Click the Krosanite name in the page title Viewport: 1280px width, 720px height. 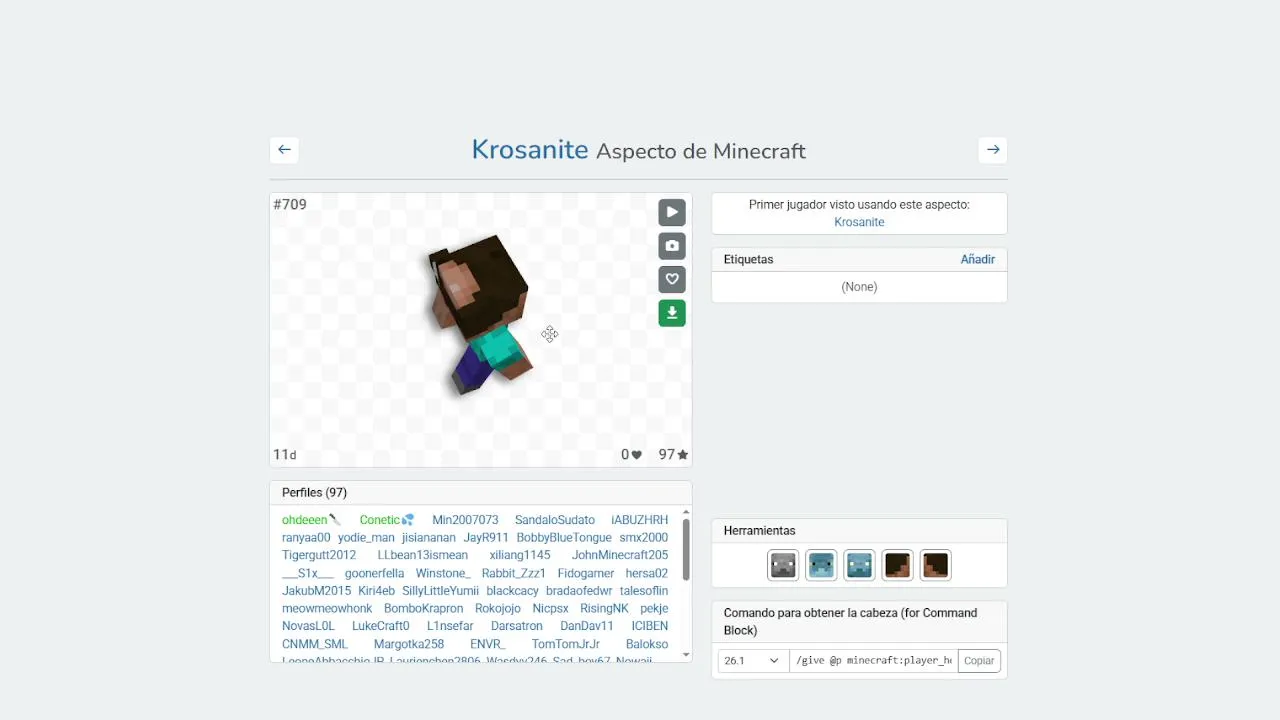(x=530, y=150)
